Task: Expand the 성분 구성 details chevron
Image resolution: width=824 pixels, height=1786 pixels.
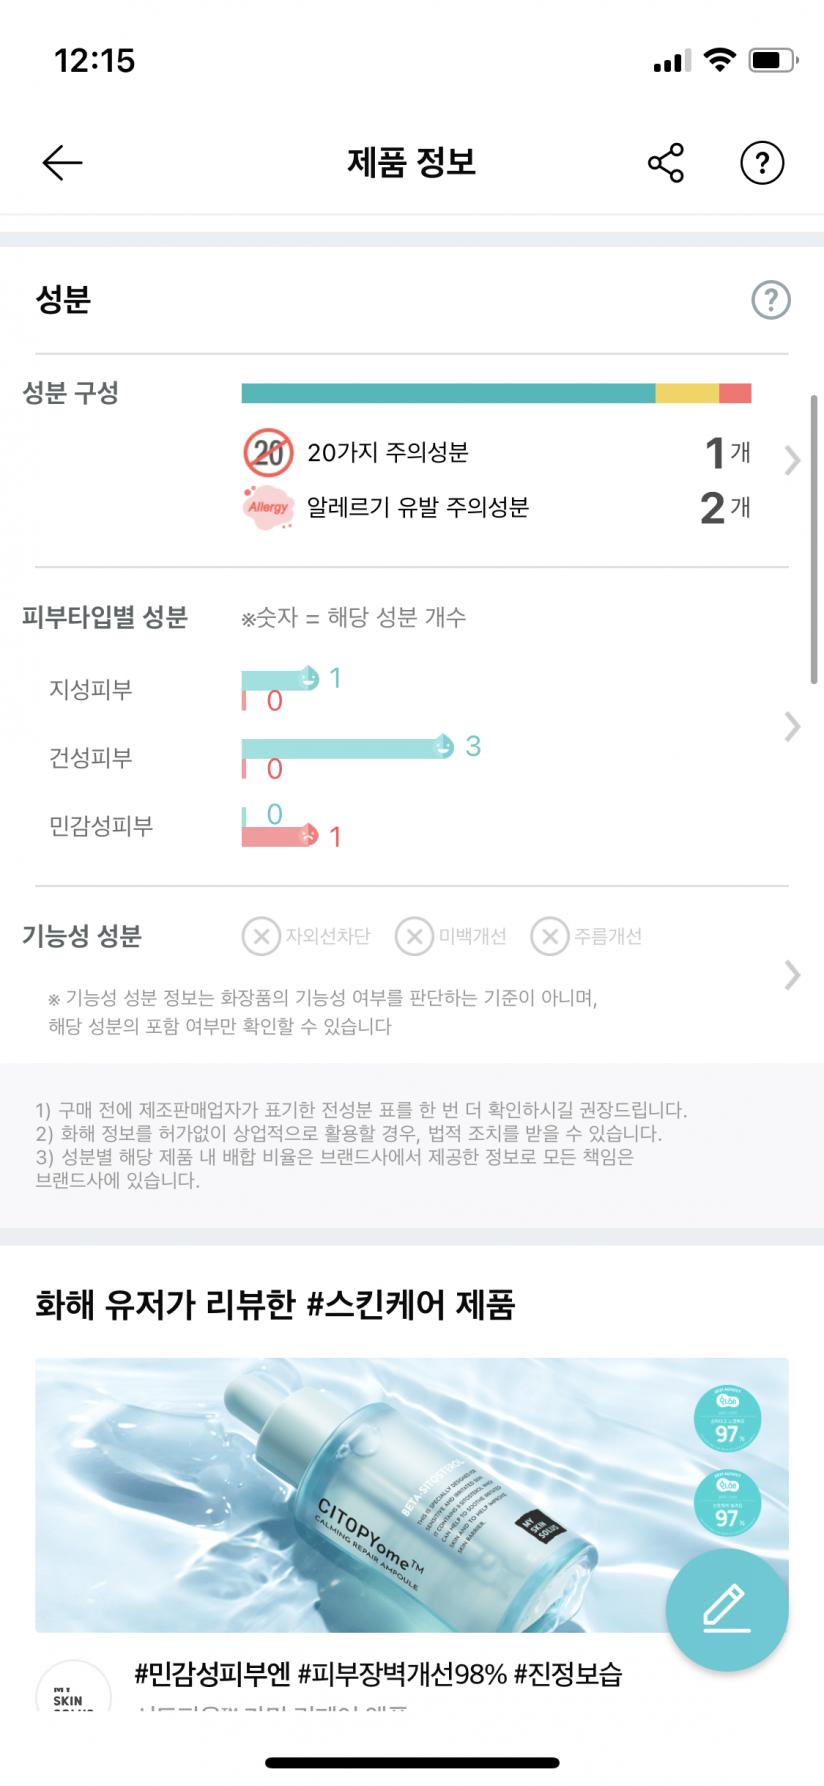Action: pyautogui.click(x=792, y=461)
